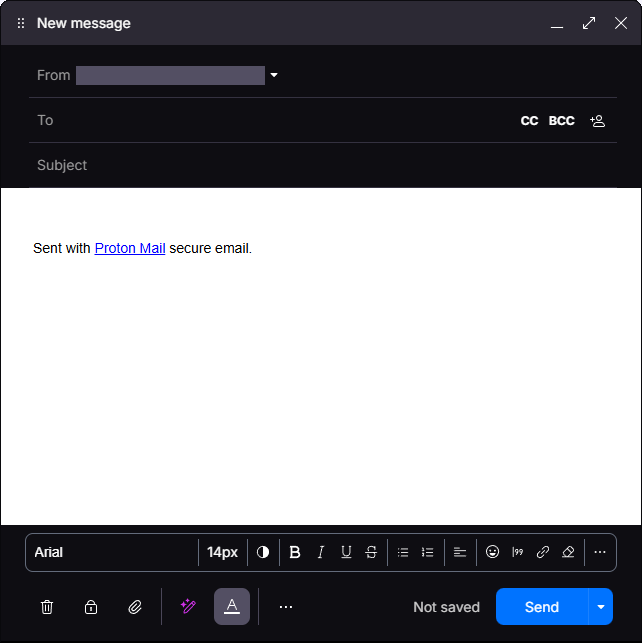Clear formatting with eraser icon
Screen dimensions: 642x643
568,552
